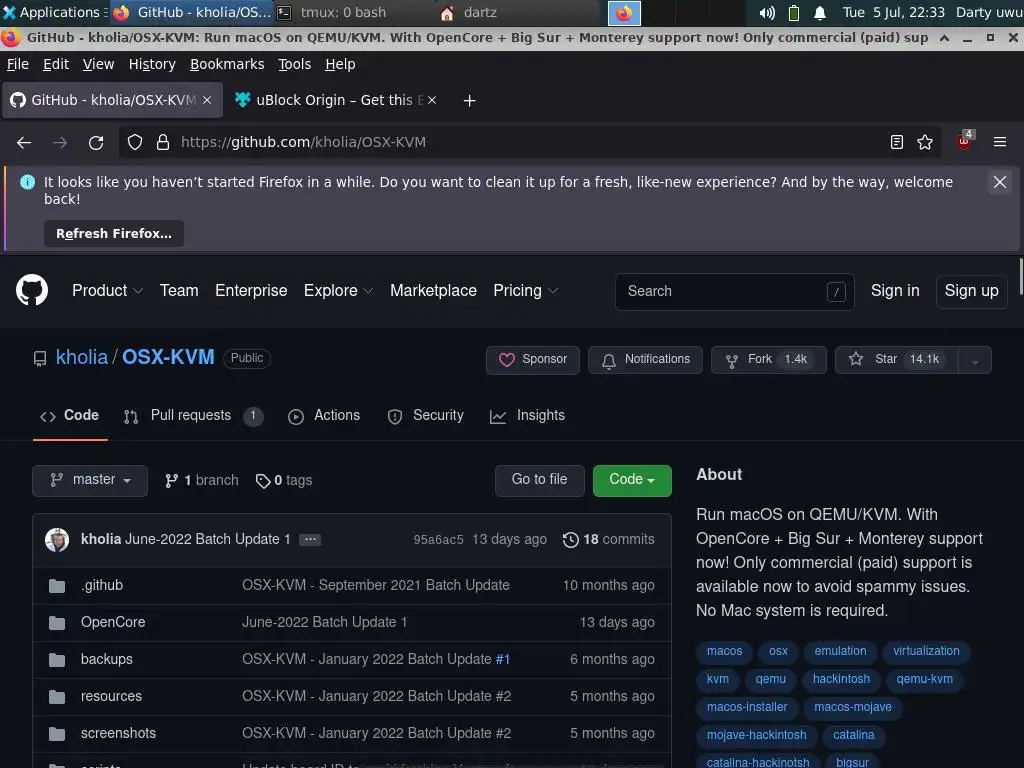1024x768 pixels.
Task: Click the URL address bar
Action: pos(529,142)
